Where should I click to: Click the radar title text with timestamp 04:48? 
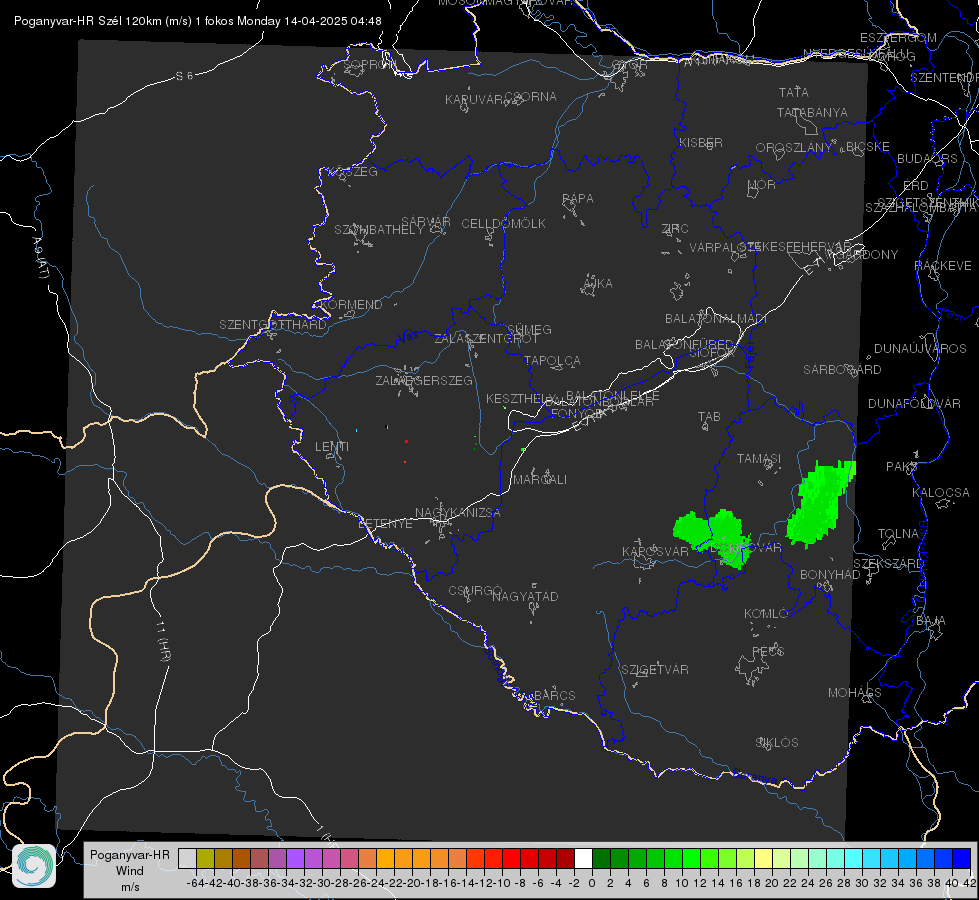pyautogui.click(x=197, y=21)
